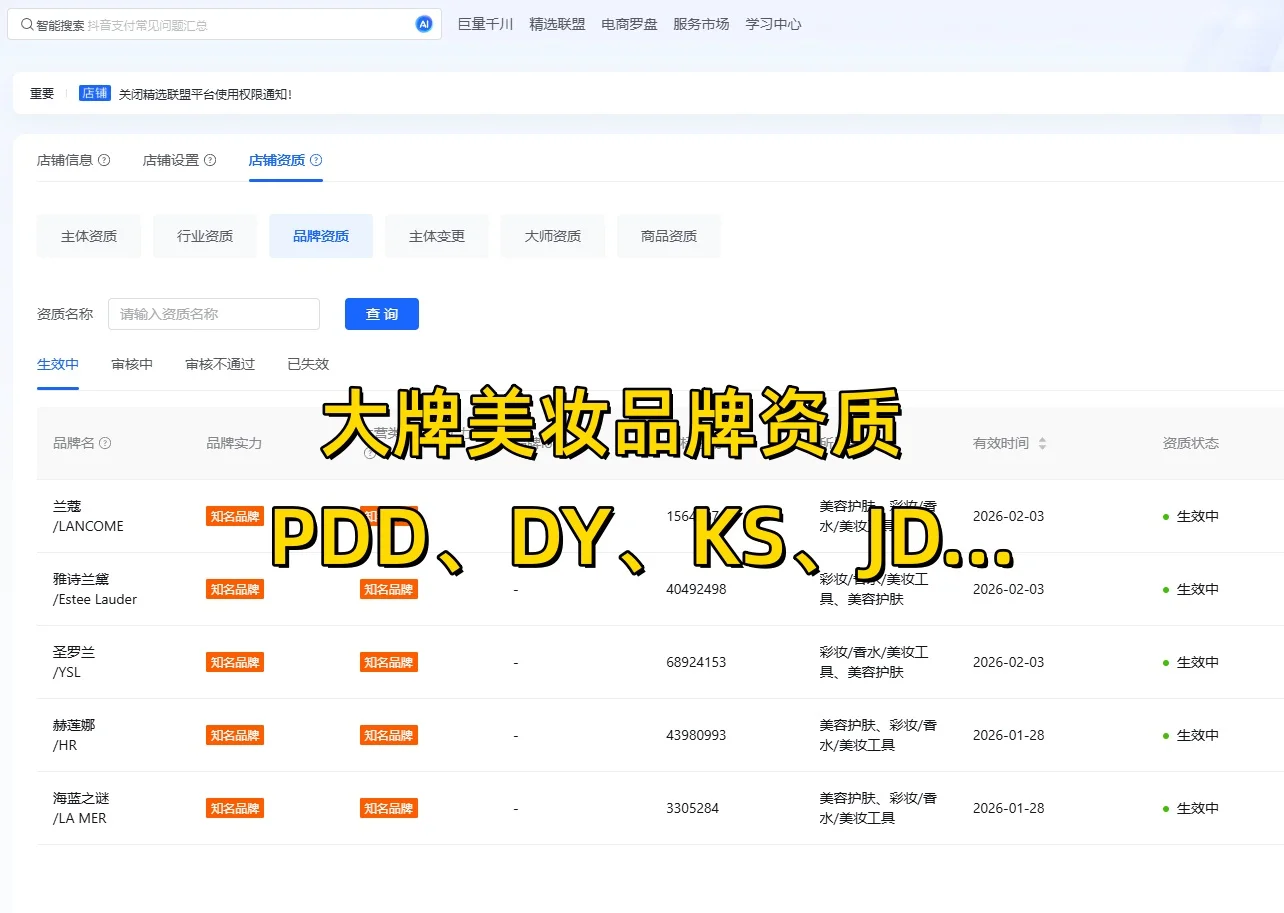The image size is (1284, 913).
Task: Show the 生效中 status filter tab
Action: (x=58, y=364)
